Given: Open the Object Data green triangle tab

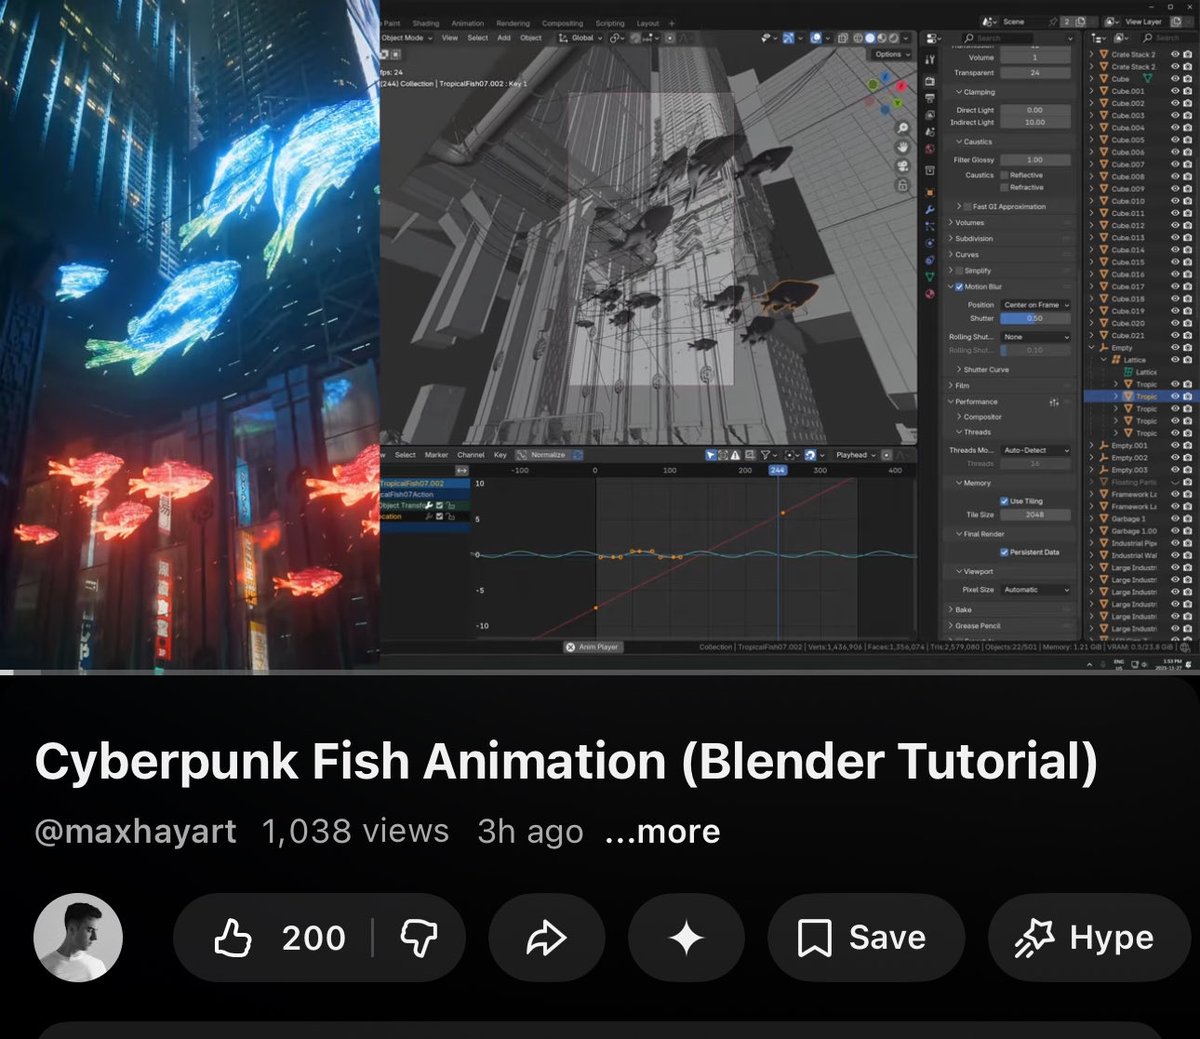Looking at the screenshot, I should click(x=930, y=275).
